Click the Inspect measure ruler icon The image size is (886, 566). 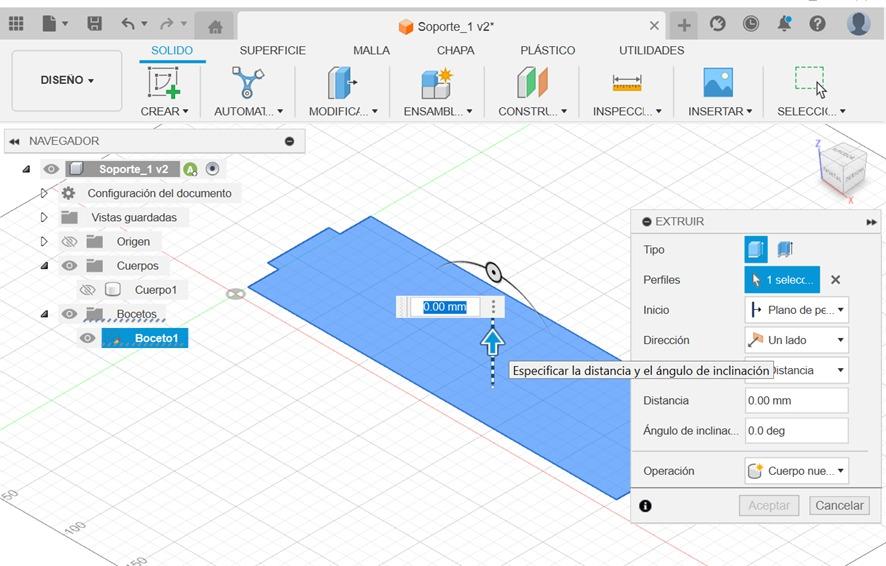627,84
